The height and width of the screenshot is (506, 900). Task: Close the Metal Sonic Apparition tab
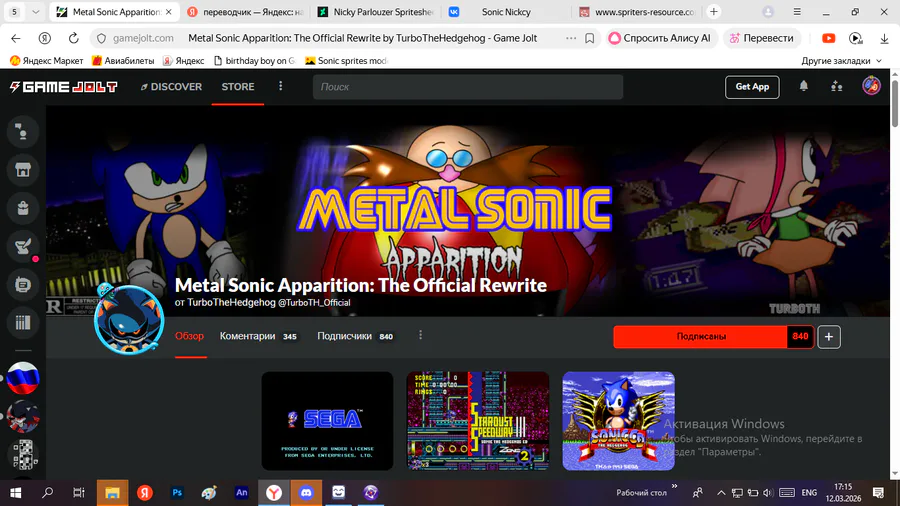(x=169, y=11)
